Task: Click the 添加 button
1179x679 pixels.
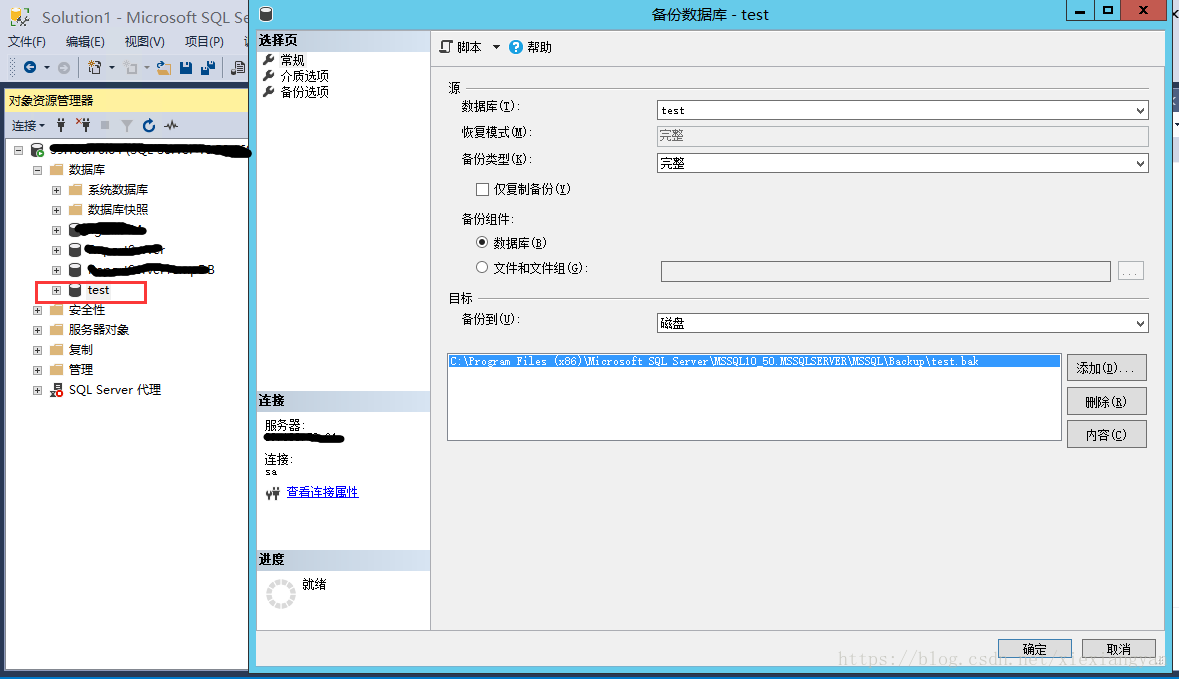Action: pos(1106,367)
